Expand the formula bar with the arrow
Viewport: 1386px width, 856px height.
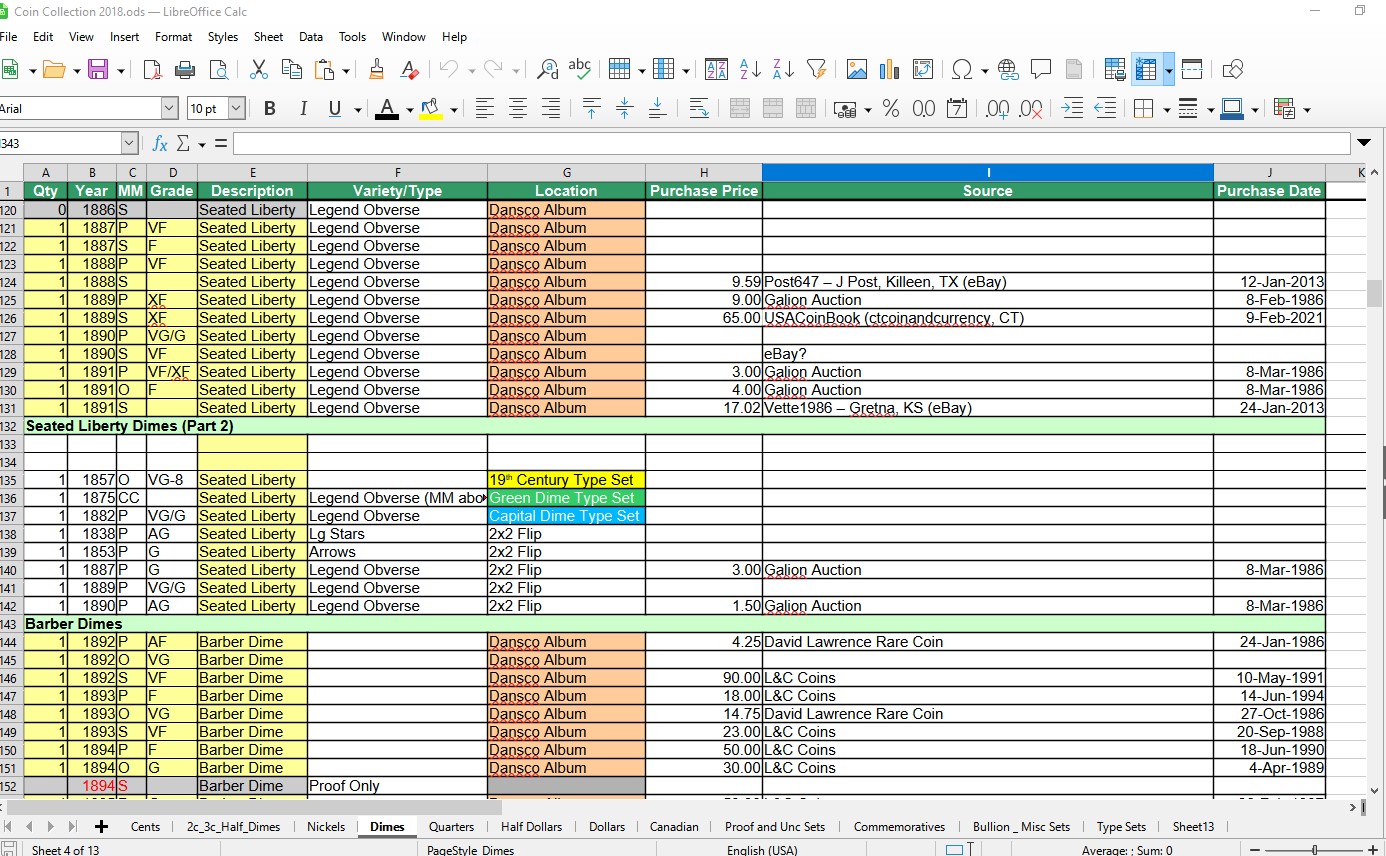coord(1364,143)
